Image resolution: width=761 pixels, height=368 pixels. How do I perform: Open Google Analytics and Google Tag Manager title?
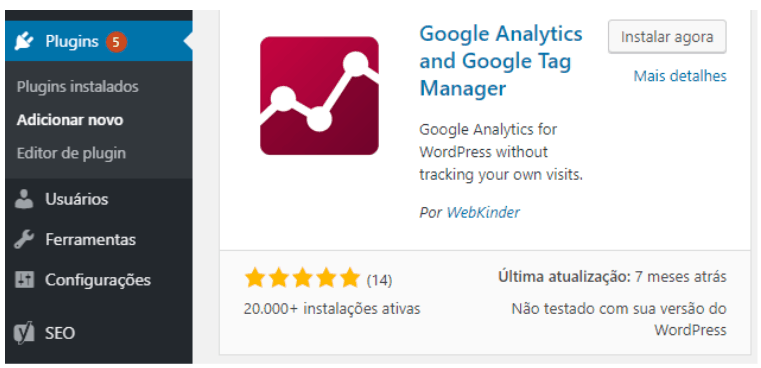[501, 61]
